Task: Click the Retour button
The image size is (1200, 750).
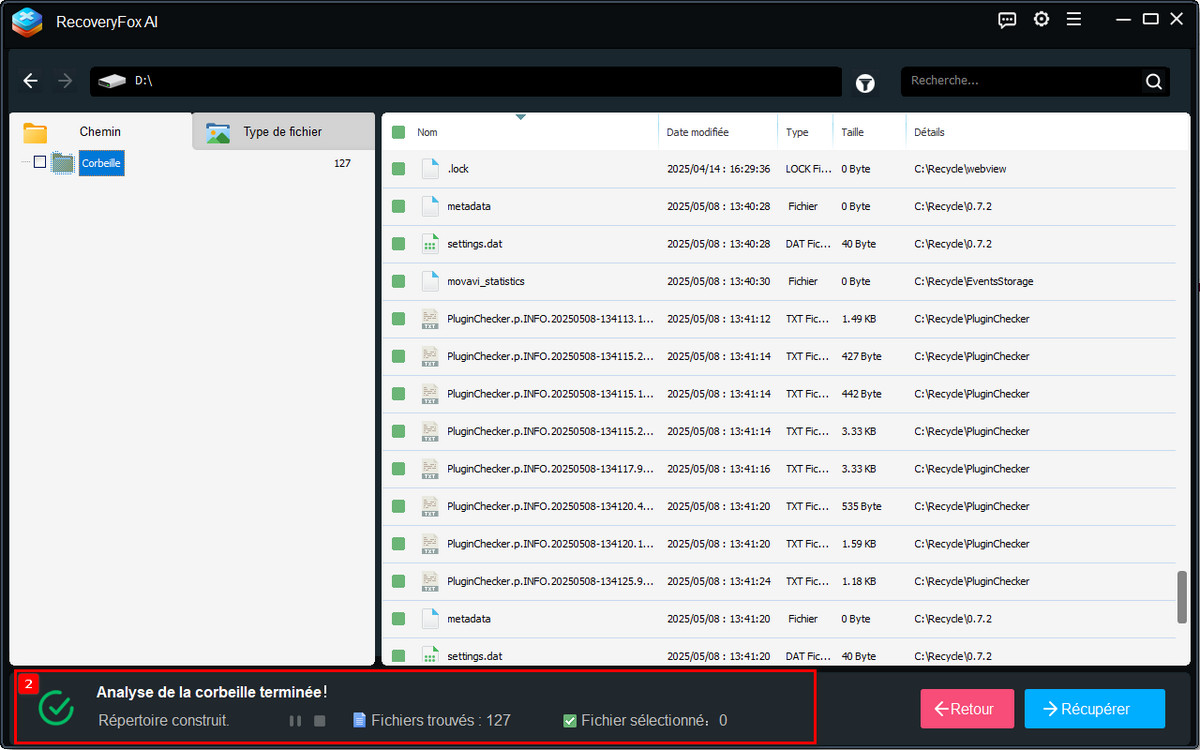Action: (966, 709)
